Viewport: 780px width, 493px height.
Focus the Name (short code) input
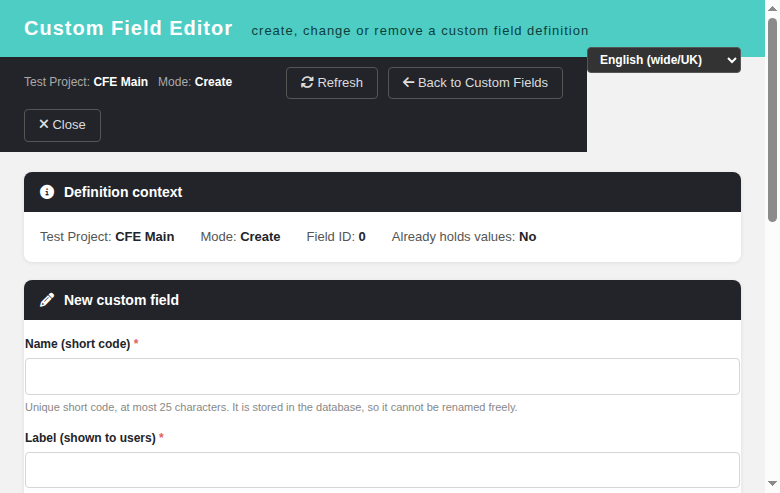coord(382,376)
